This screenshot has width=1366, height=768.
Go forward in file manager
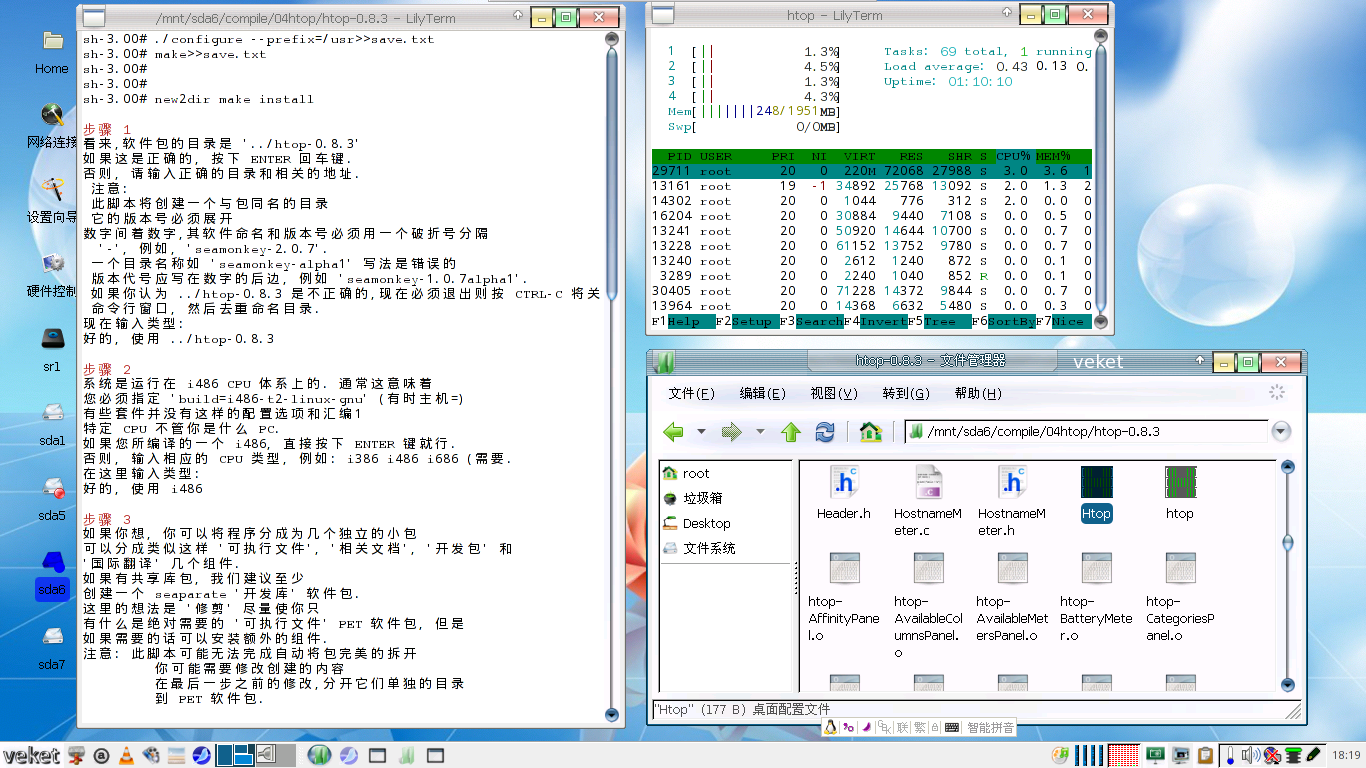coord(732,432)
